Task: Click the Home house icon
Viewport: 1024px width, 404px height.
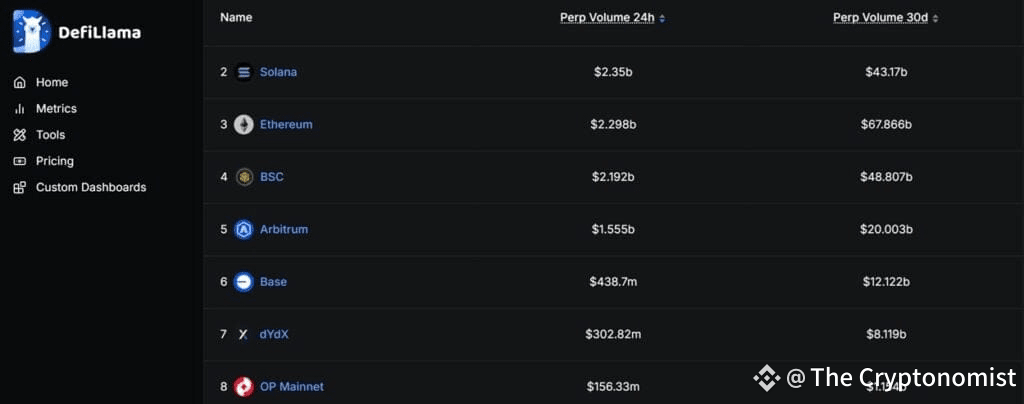Action: [20, 83]
